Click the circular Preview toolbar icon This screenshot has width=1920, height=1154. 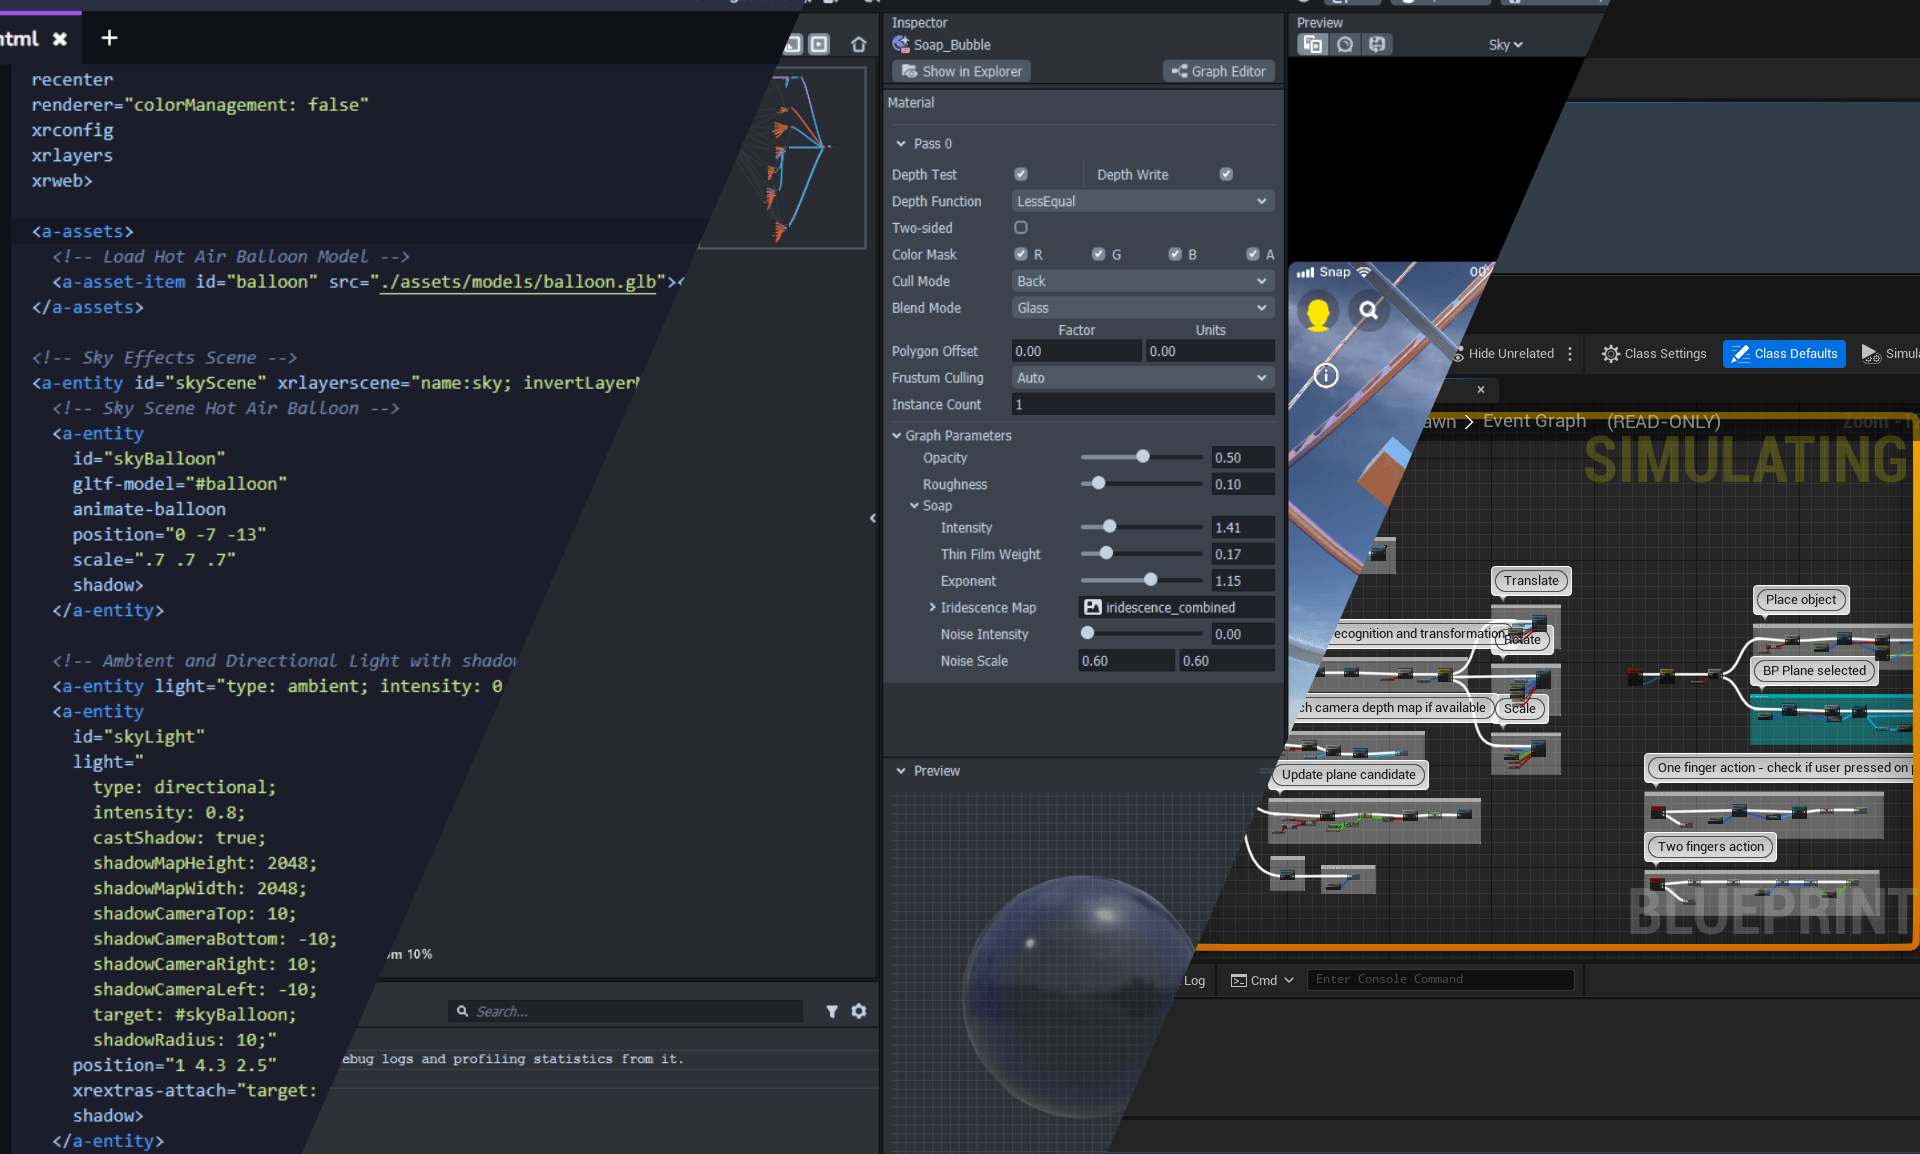(x=1345, y=44)
